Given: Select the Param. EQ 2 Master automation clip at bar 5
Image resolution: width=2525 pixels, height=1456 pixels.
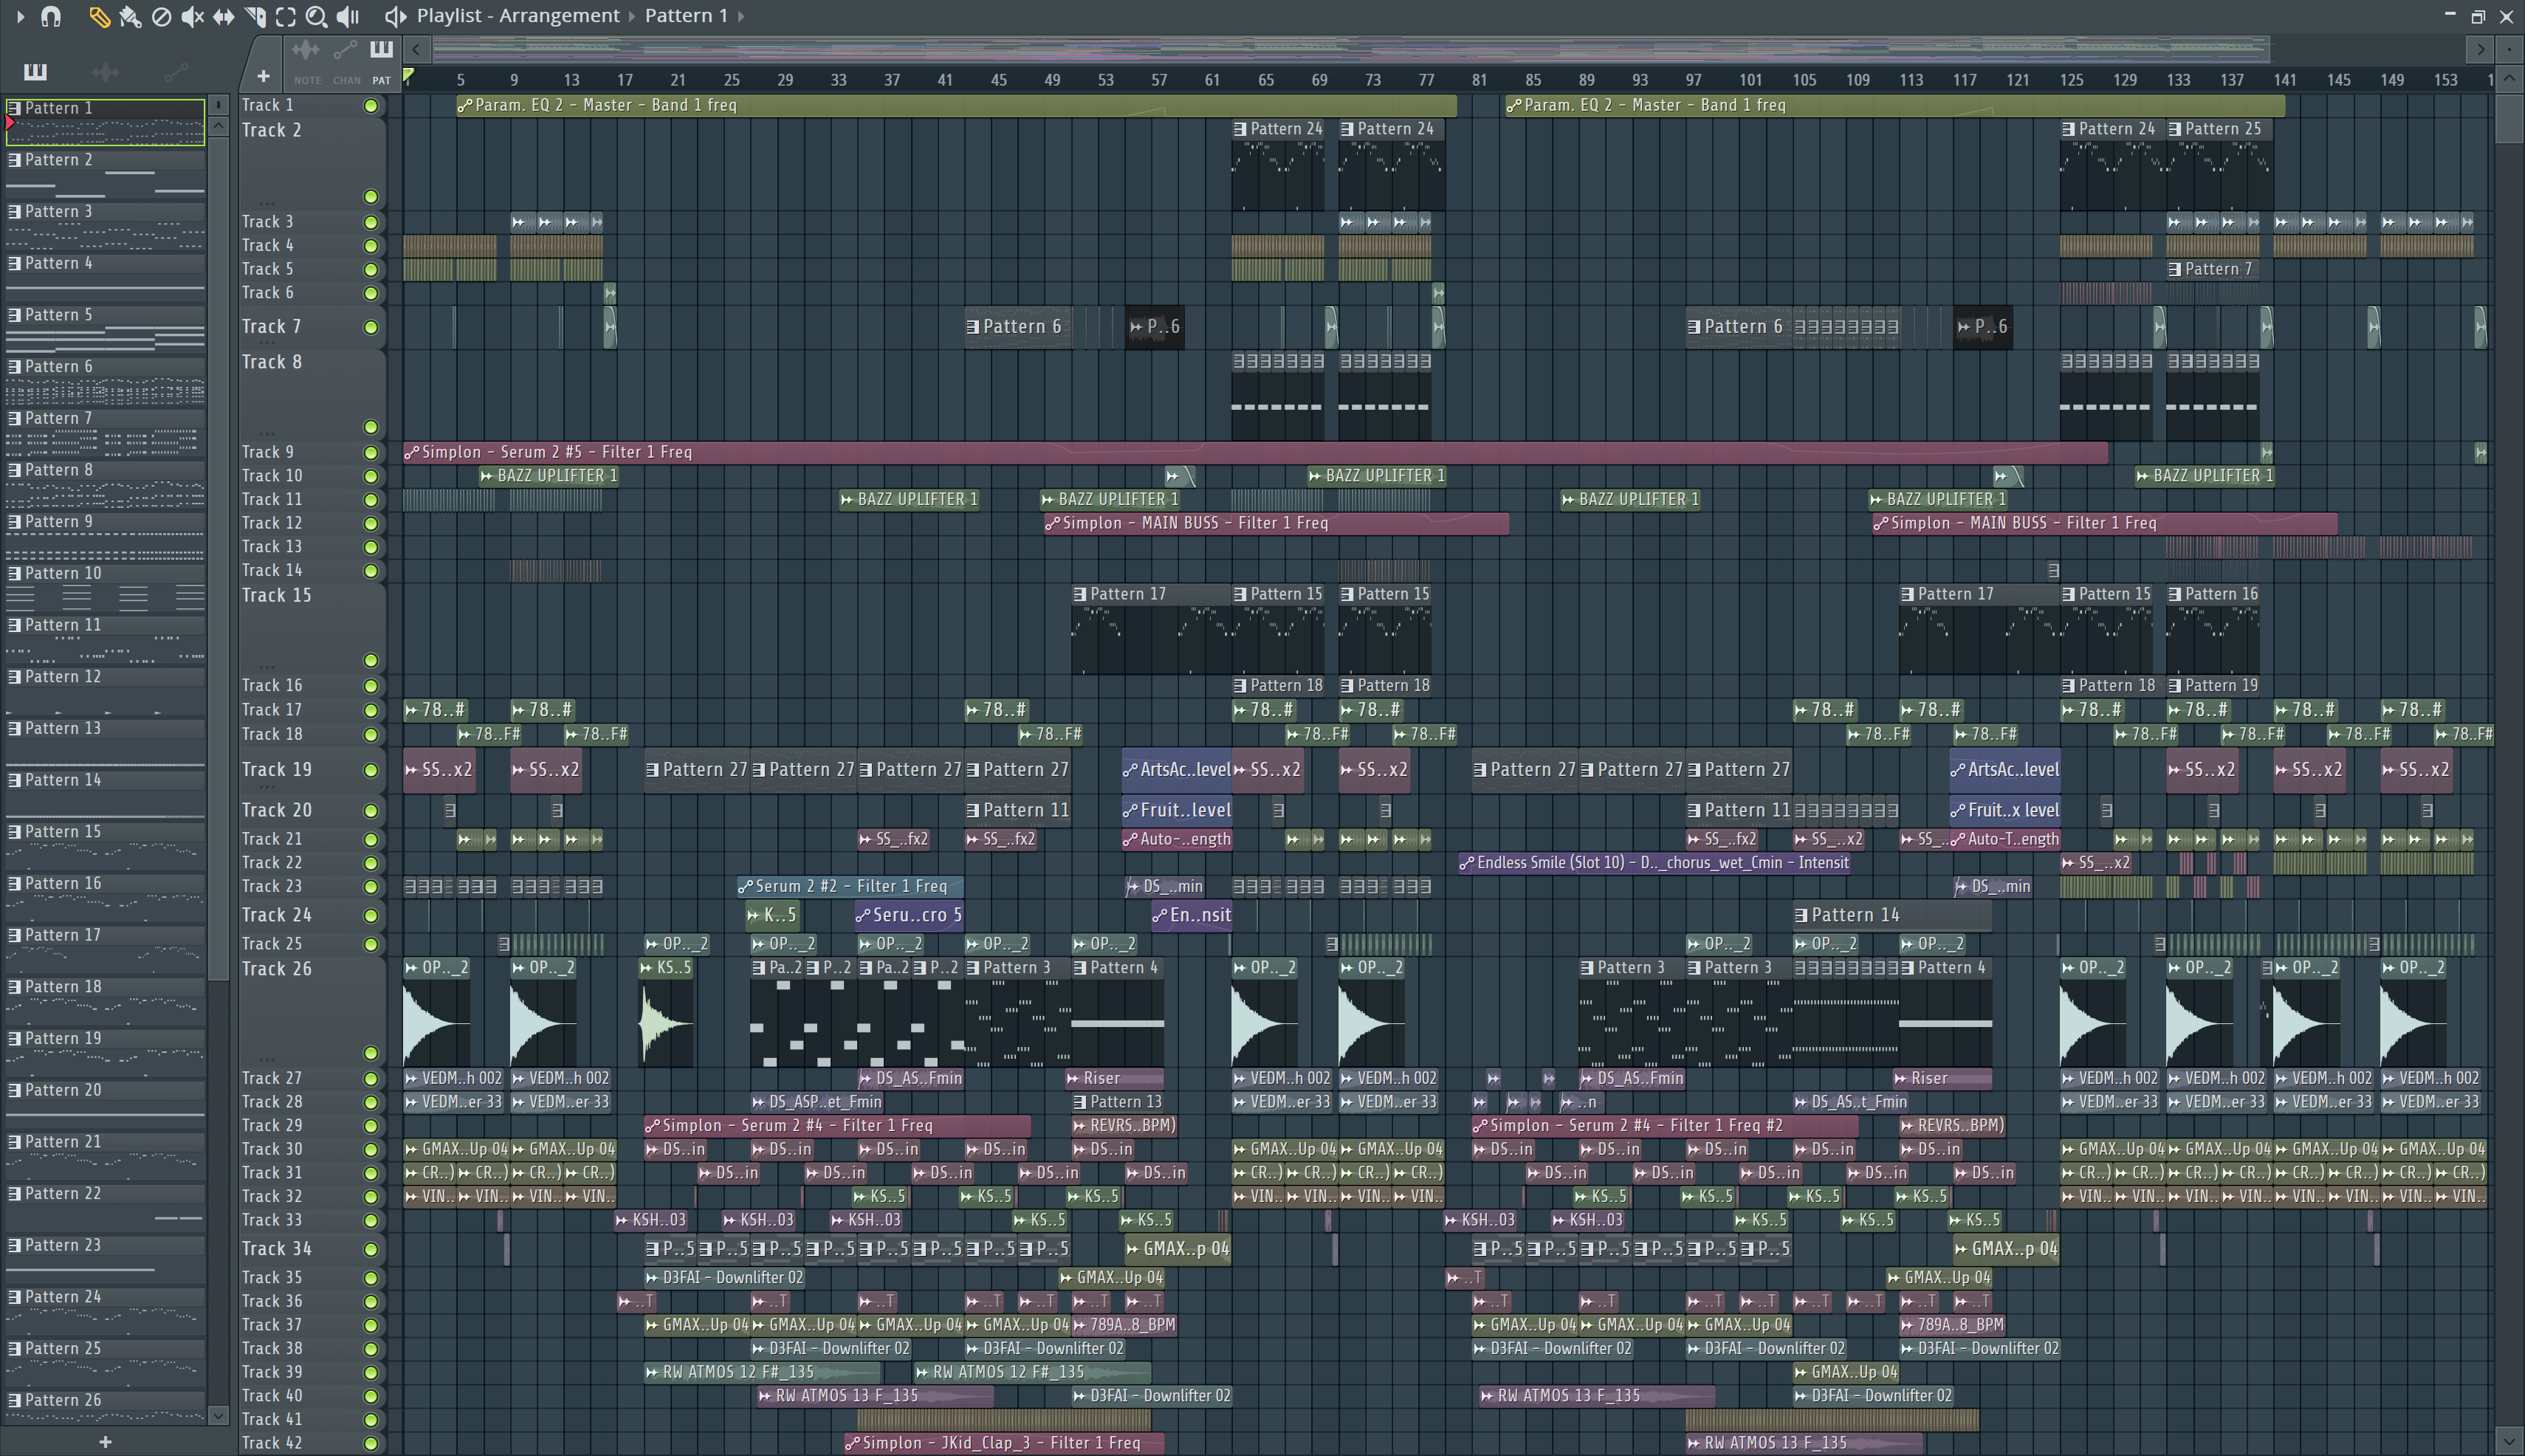Looking at the screenshot, I should (956, 105).
